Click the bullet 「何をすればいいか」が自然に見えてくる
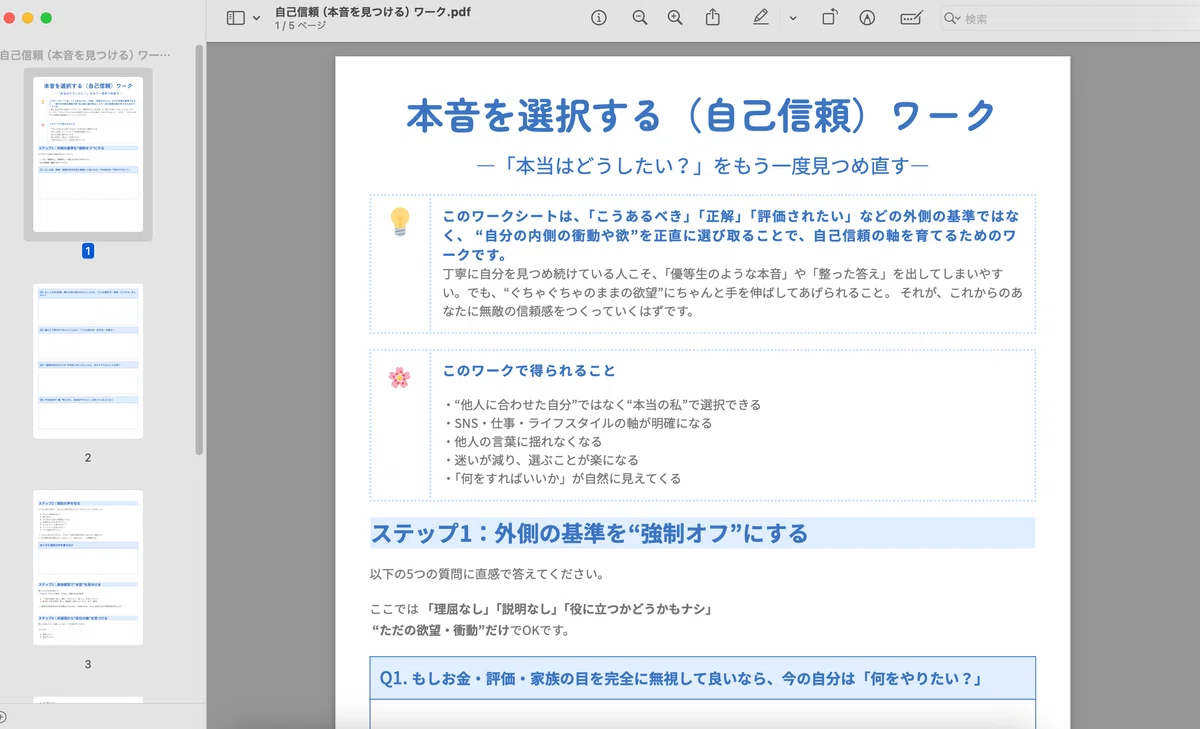This screenshot has width=1200, height=729. [x=562, y=478]
